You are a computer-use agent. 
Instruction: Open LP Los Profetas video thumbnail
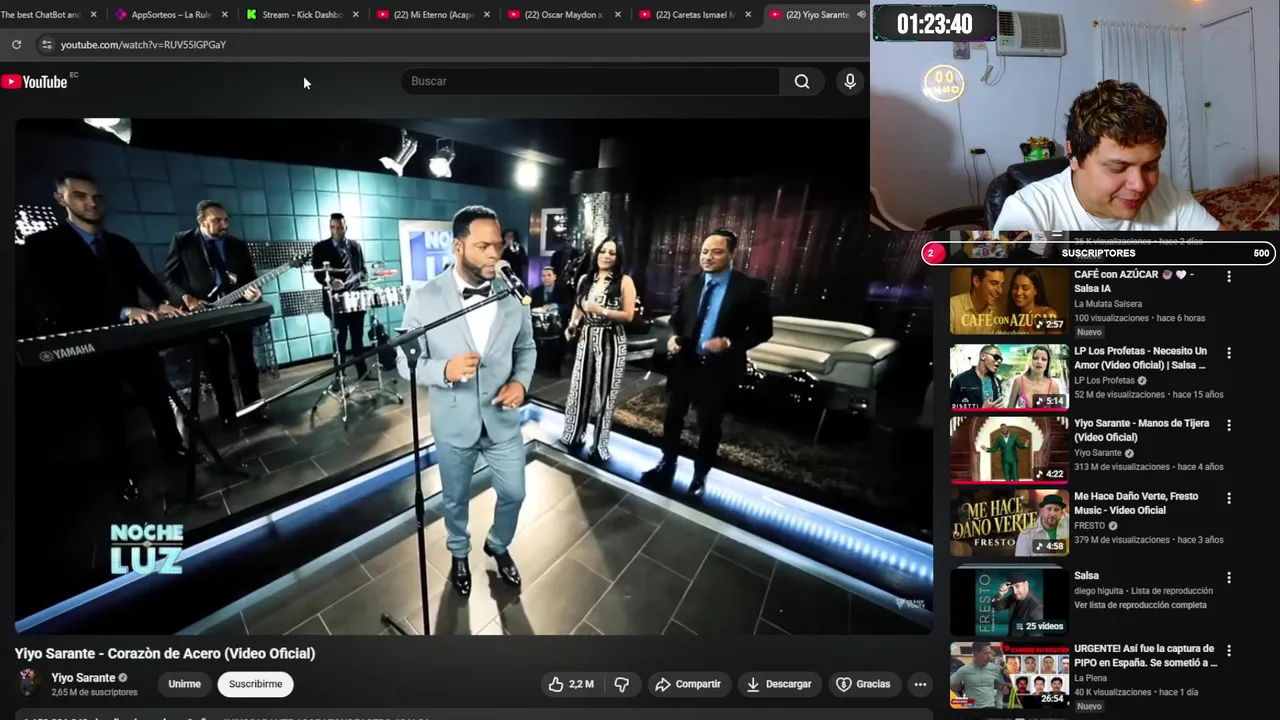[x=1009, y=377]
